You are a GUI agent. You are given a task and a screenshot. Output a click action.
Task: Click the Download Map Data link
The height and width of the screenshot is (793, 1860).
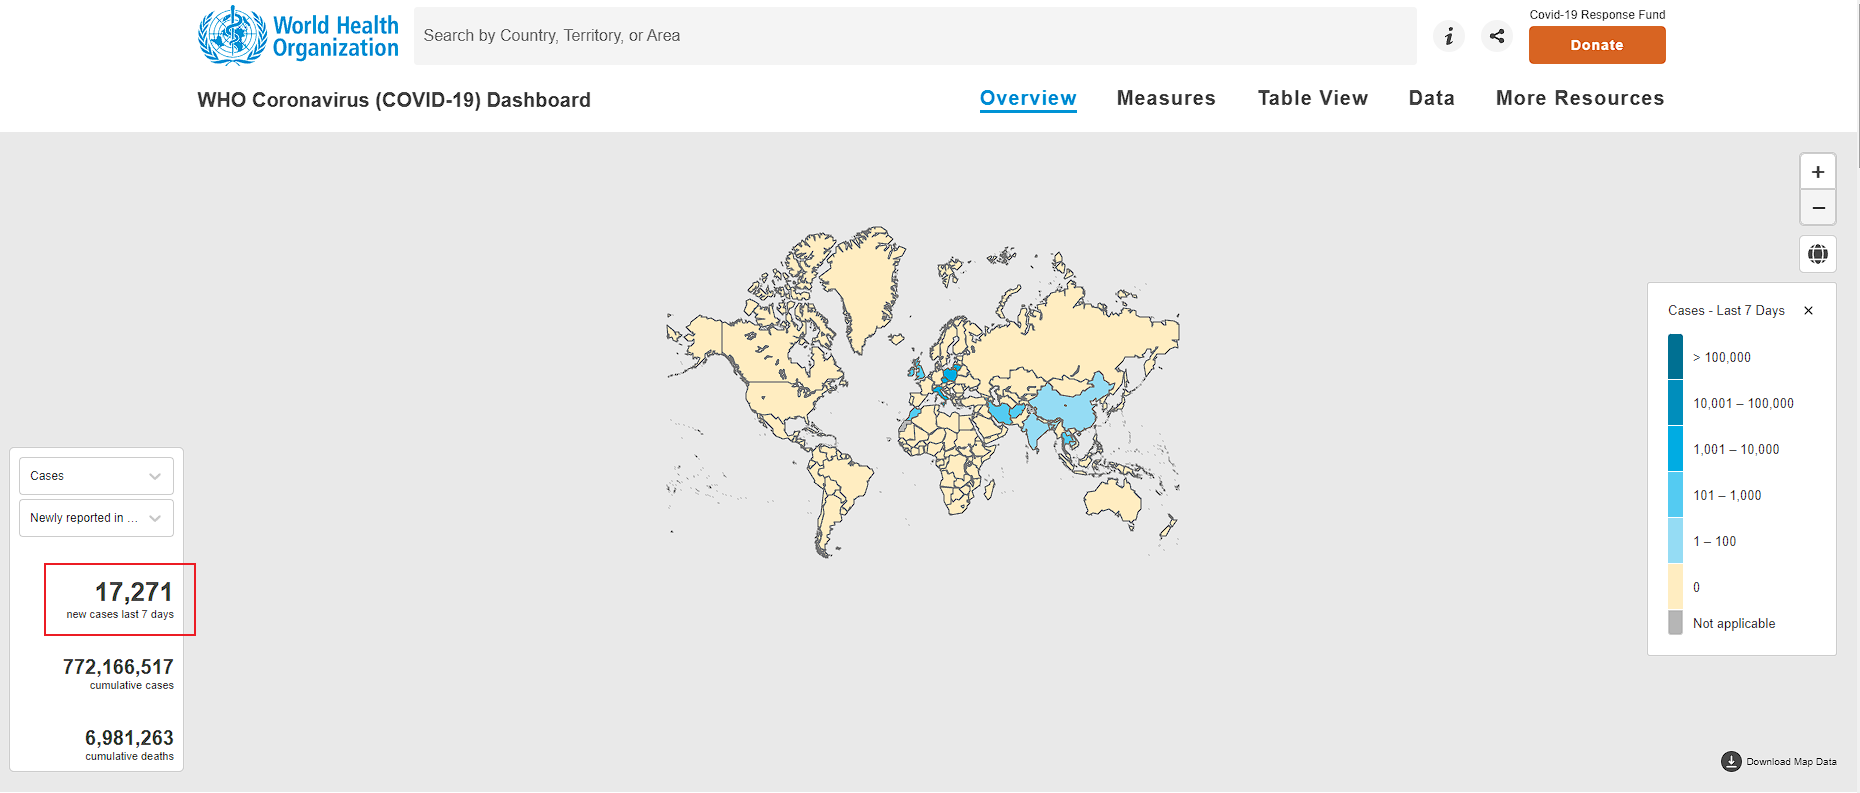click(x=1791, y=762)
